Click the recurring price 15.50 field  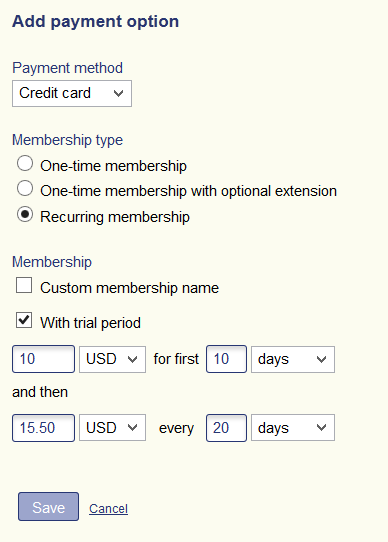pos(44,428)
